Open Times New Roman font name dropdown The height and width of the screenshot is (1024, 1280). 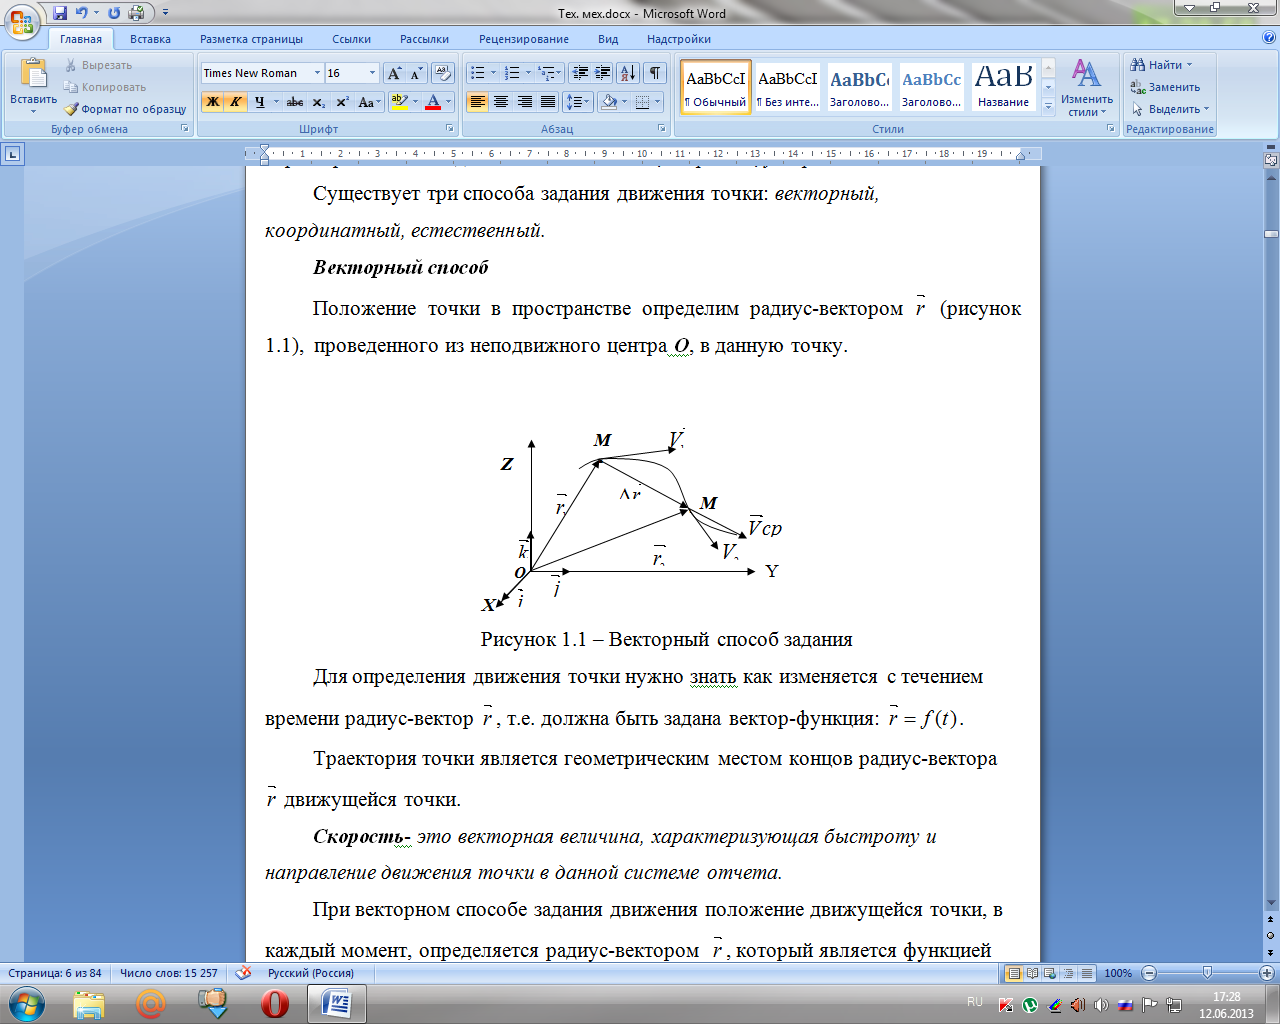tap(317, 73)
